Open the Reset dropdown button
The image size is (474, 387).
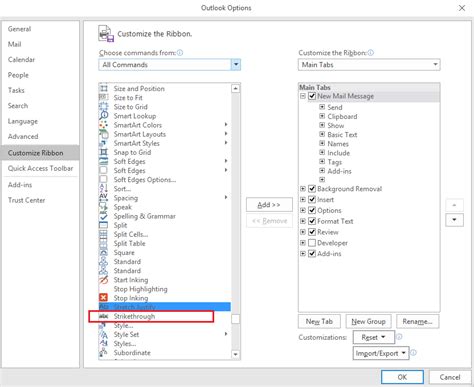click(374, 337)
